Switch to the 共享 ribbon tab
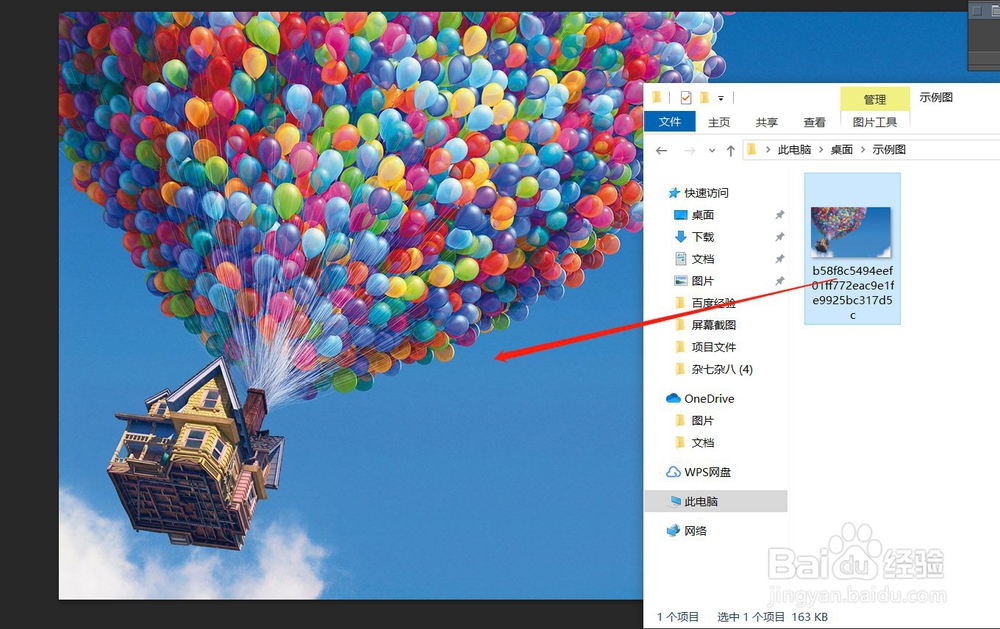 click(767, 122)
